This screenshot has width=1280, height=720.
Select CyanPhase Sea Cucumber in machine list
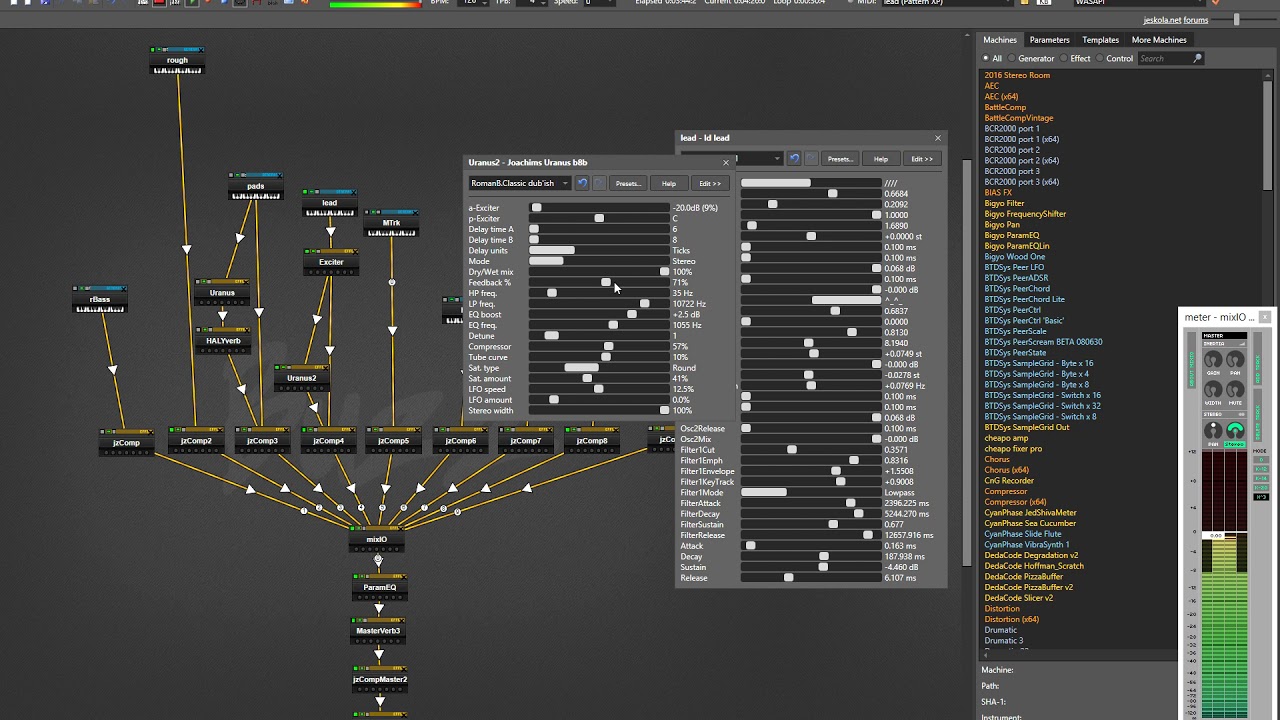(x=1030, y=523)
